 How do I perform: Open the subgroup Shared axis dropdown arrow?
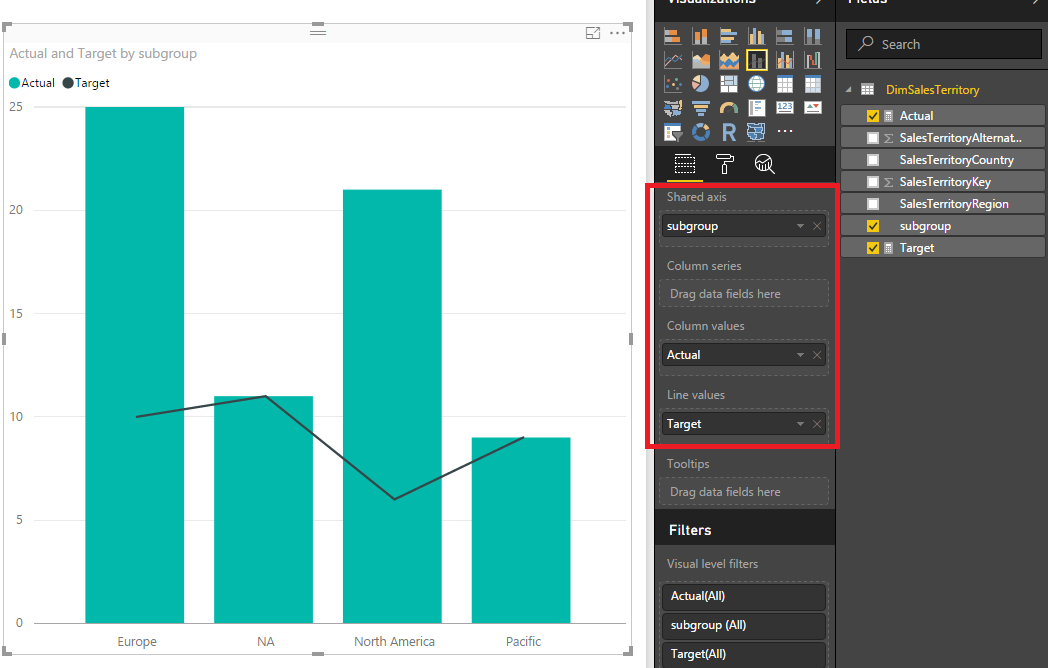(800, 226)
